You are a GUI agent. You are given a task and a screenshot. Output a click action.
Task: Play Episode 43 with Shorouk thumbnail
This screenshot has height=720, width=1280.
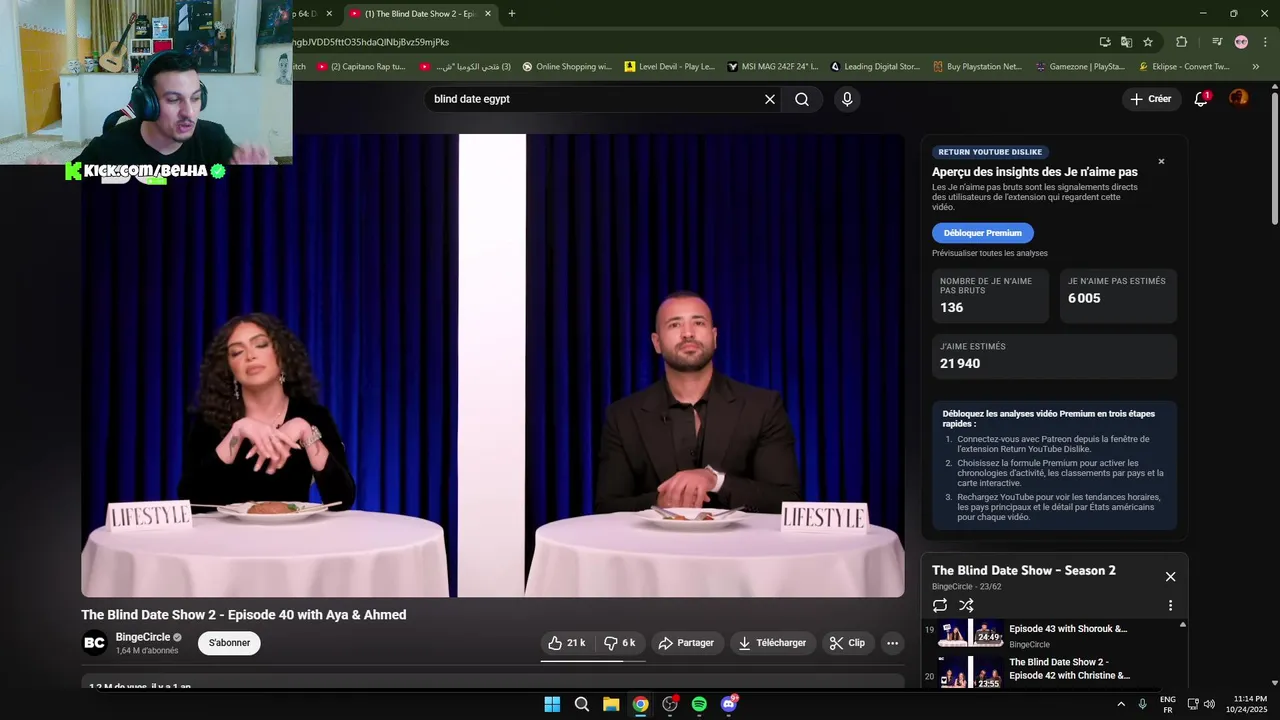click(971, 632)
